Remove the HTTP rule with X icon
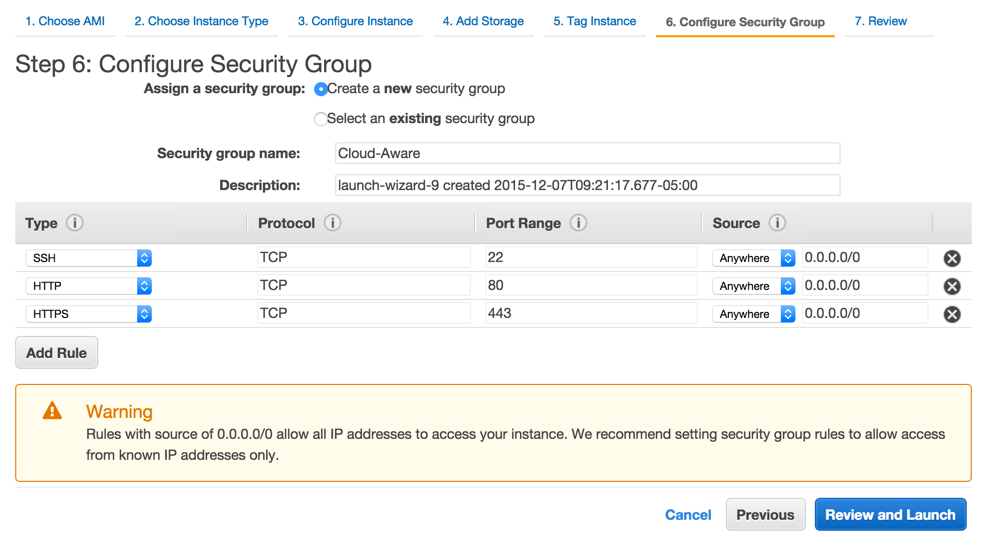Image resolution: width=981 pixels, height=545 pixels. 952,286
